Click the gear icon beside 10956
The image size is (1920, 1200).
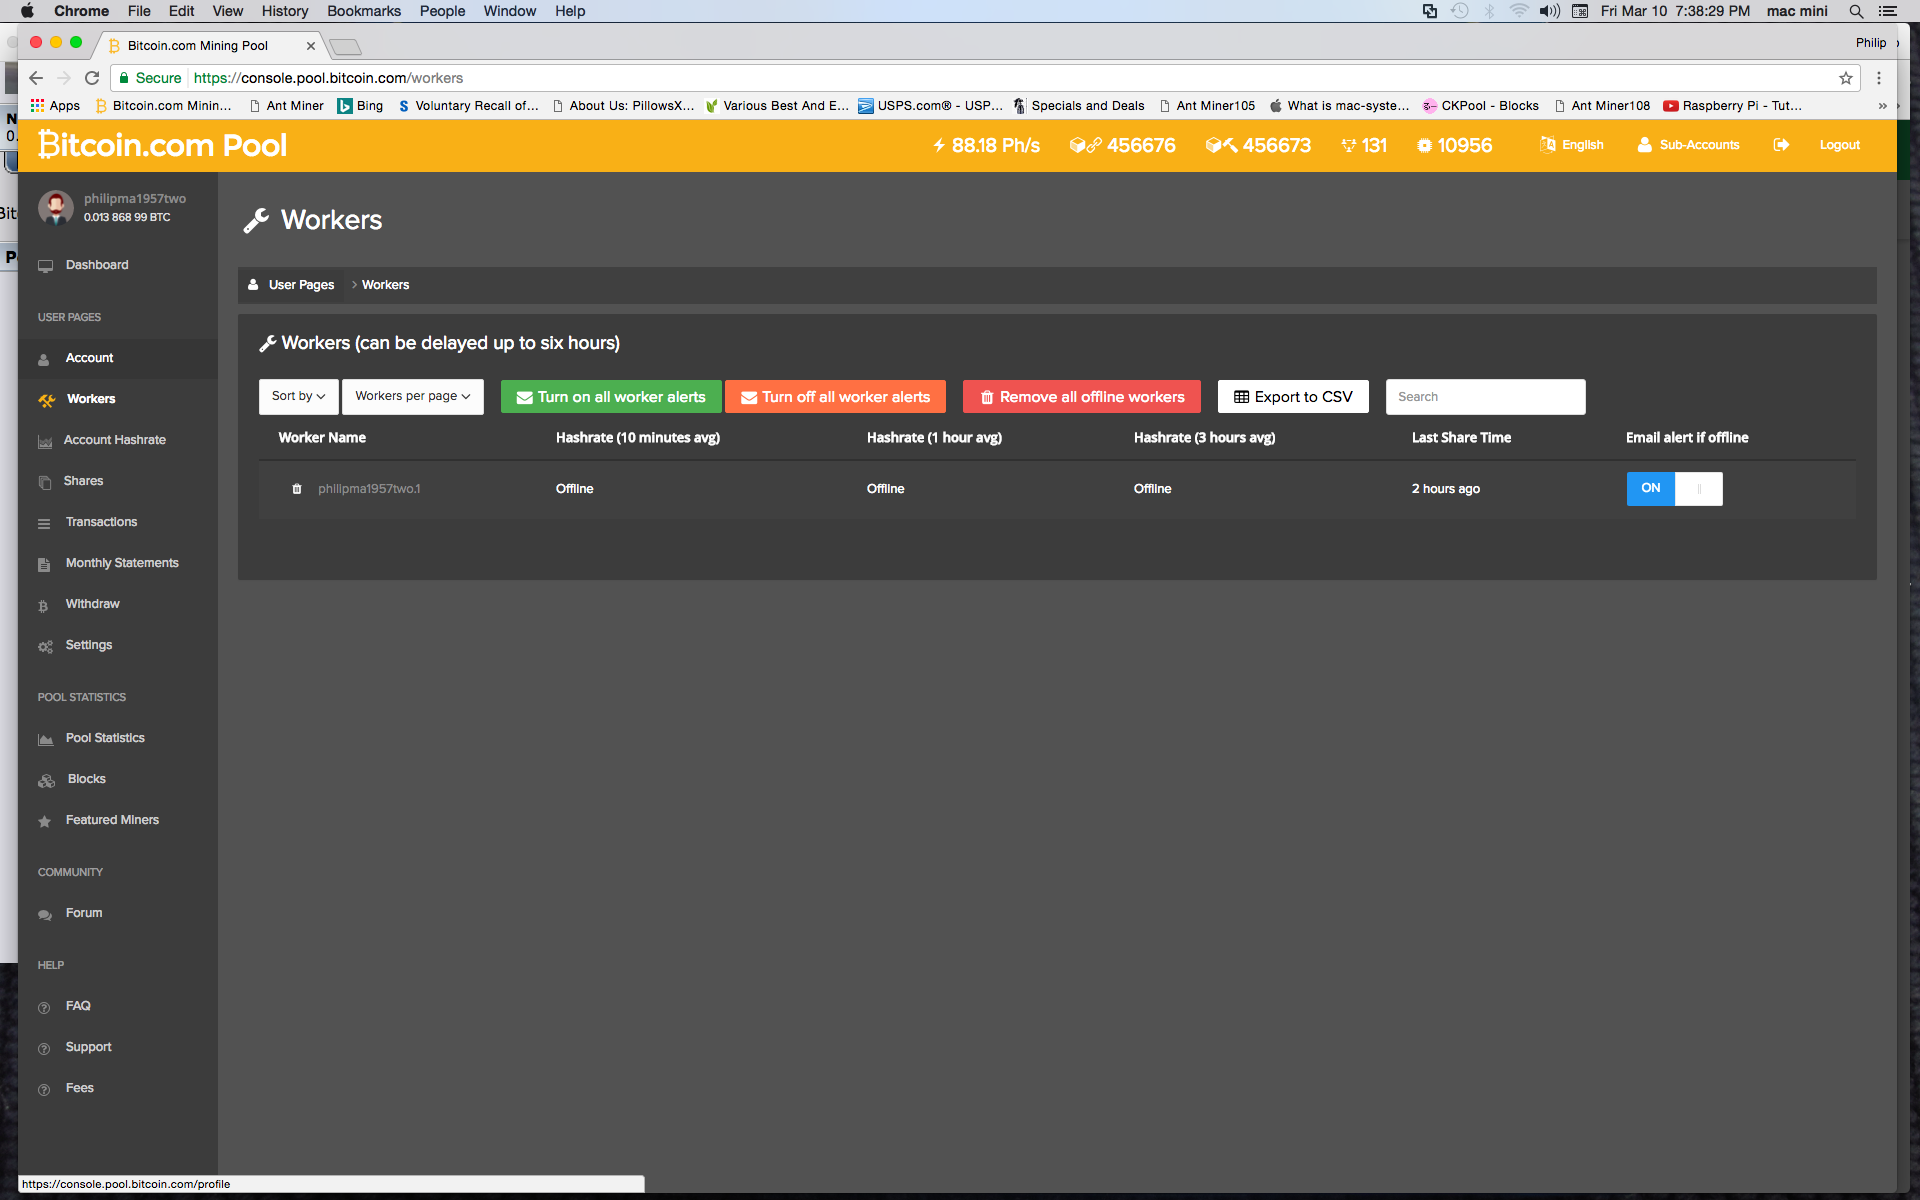click(x=1424, y=145)
